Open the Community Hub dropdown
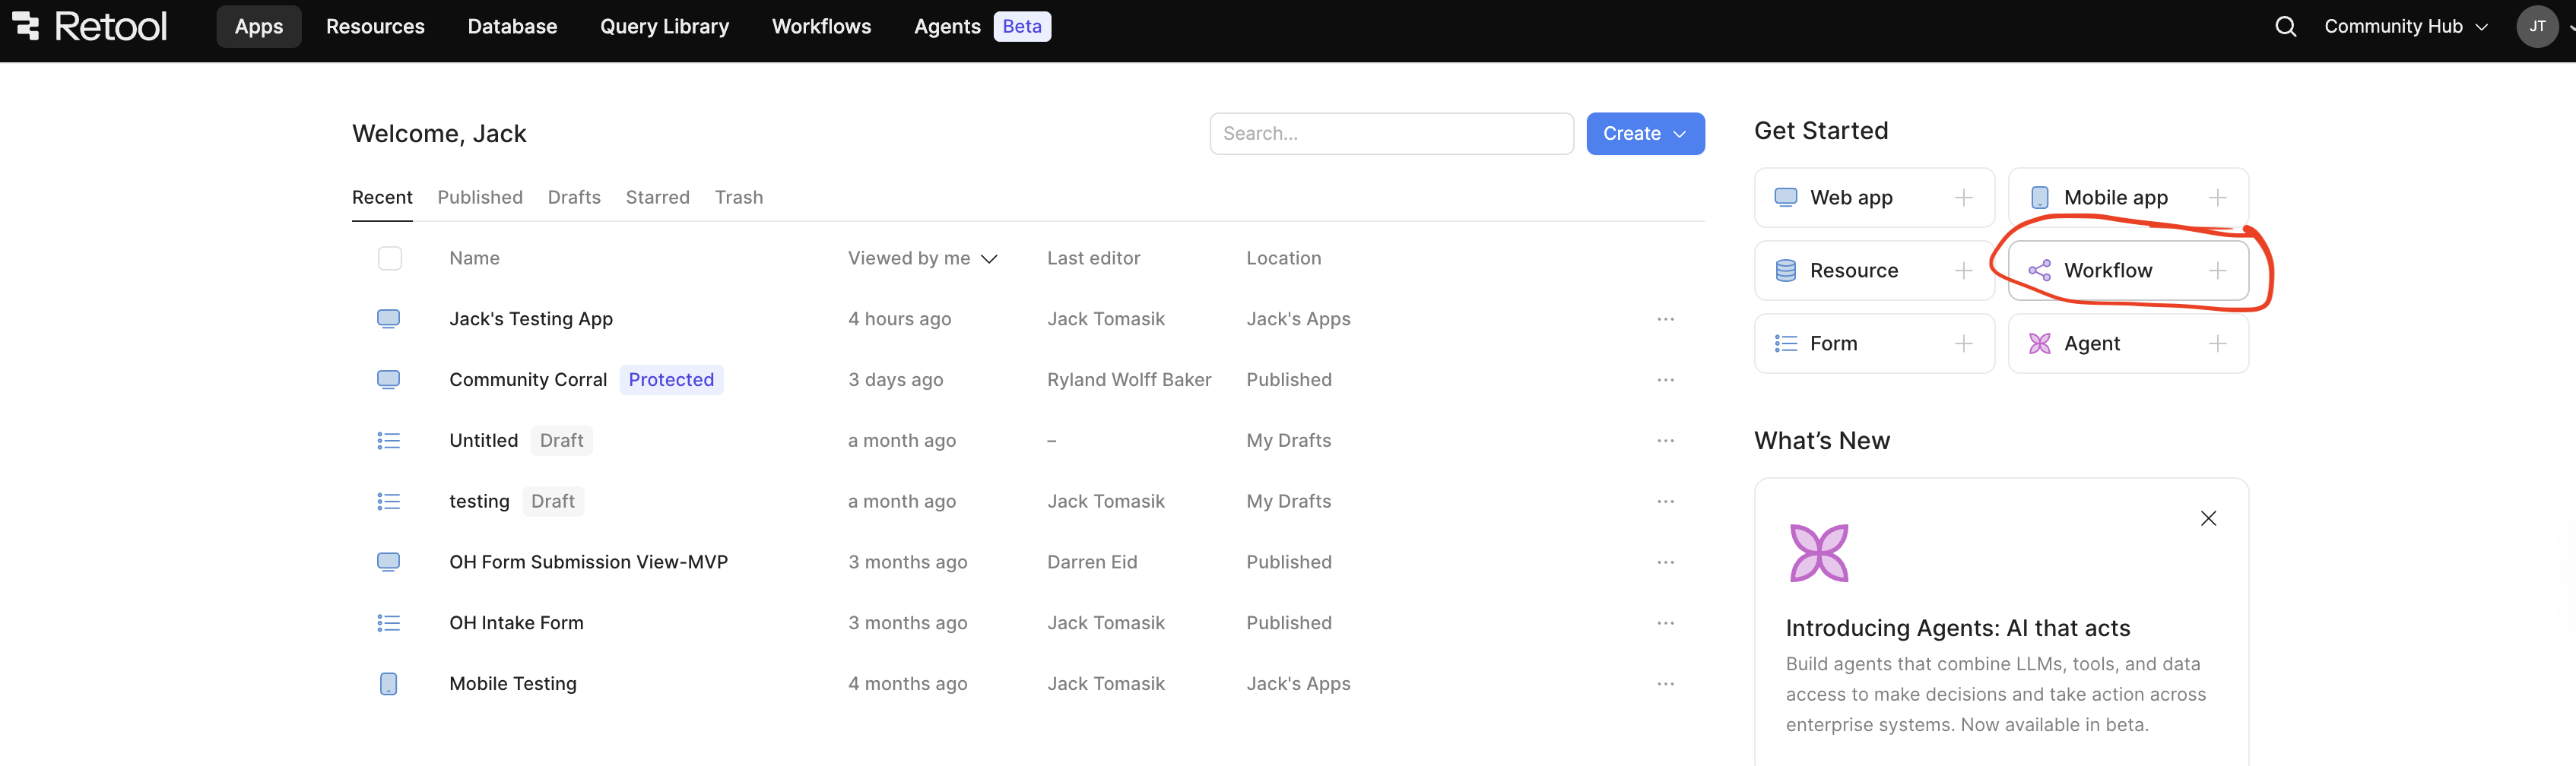This screenshot has width=2576, height=766. [2404, 26]
